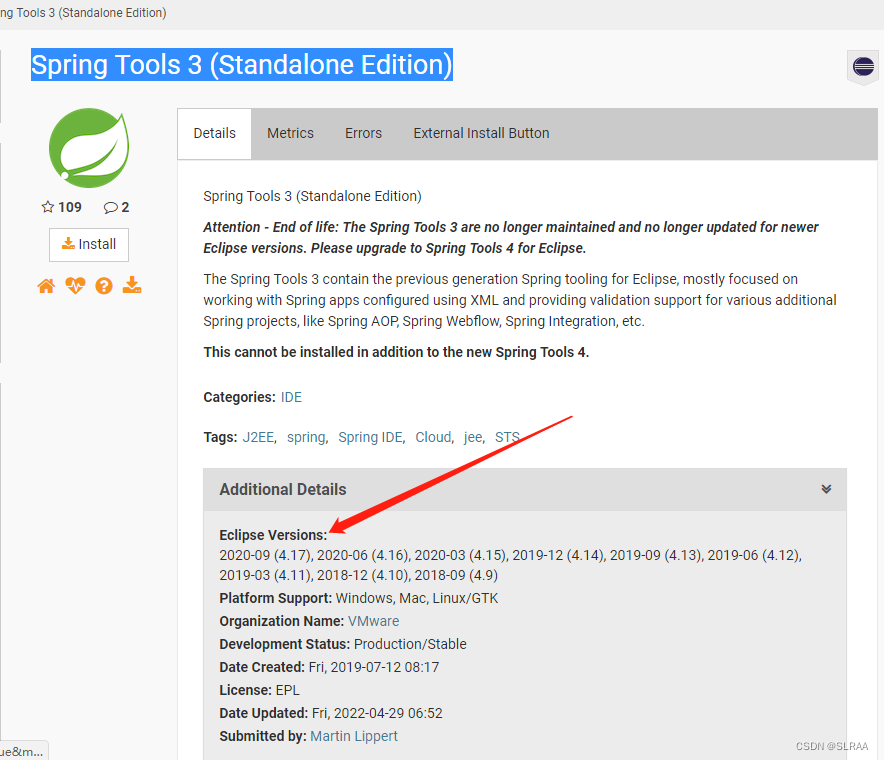Click the Eclipse logo badge at top right
Screen dimensions: 884x760
click(x=863, y=67)
